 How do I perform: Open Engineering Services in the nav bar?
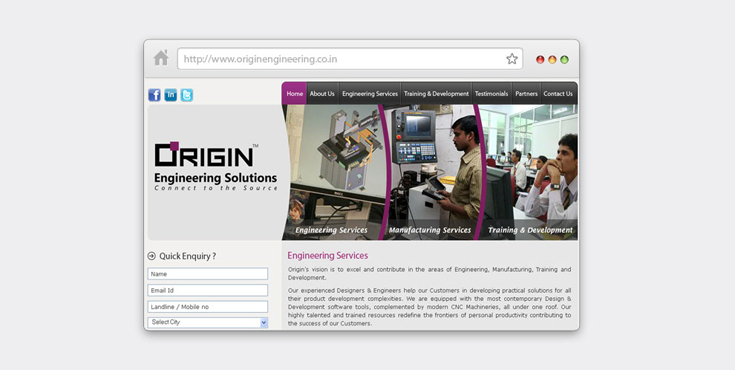(370, 93)
